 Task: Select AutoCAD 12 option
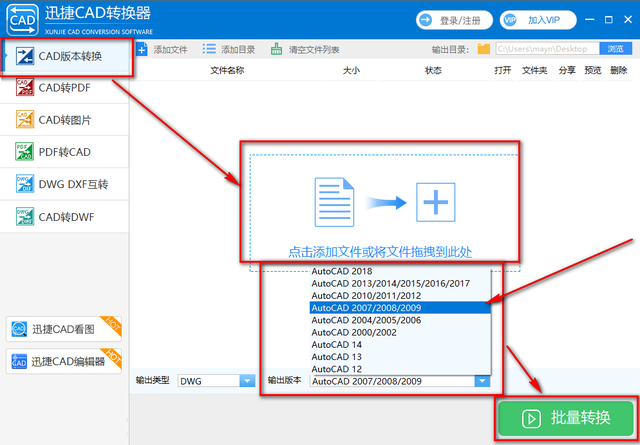[x=400, y=369]
